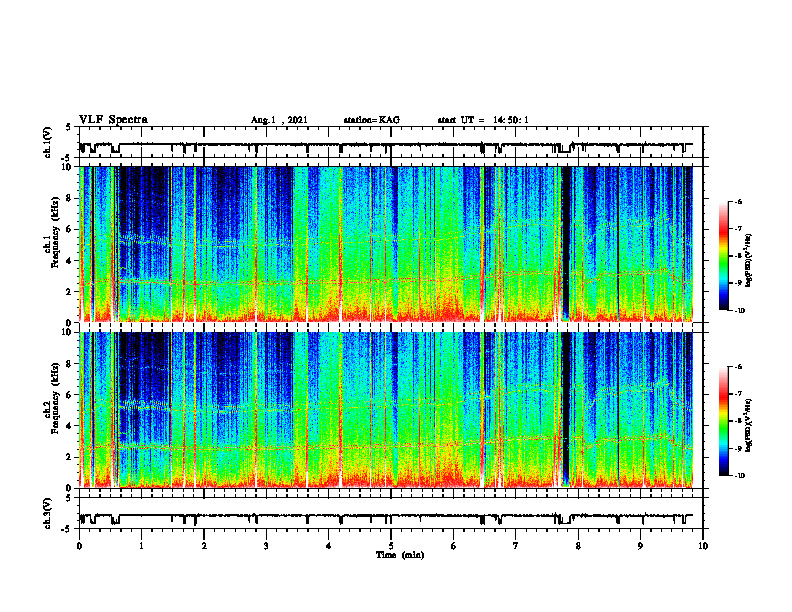Click the ch.2 colorbar 'log(PSD)' label
The height and width of the screenshot is (612, 792).
tap(750, 425)
